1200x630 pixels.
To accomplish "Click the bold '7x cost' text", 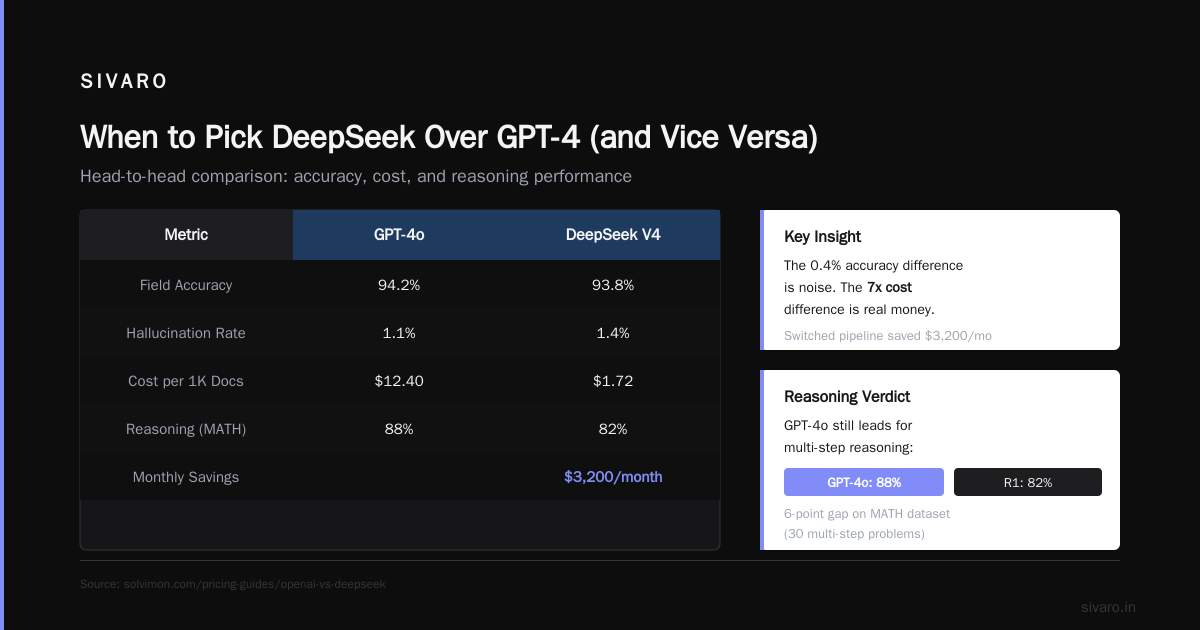I will click(889, 287).
